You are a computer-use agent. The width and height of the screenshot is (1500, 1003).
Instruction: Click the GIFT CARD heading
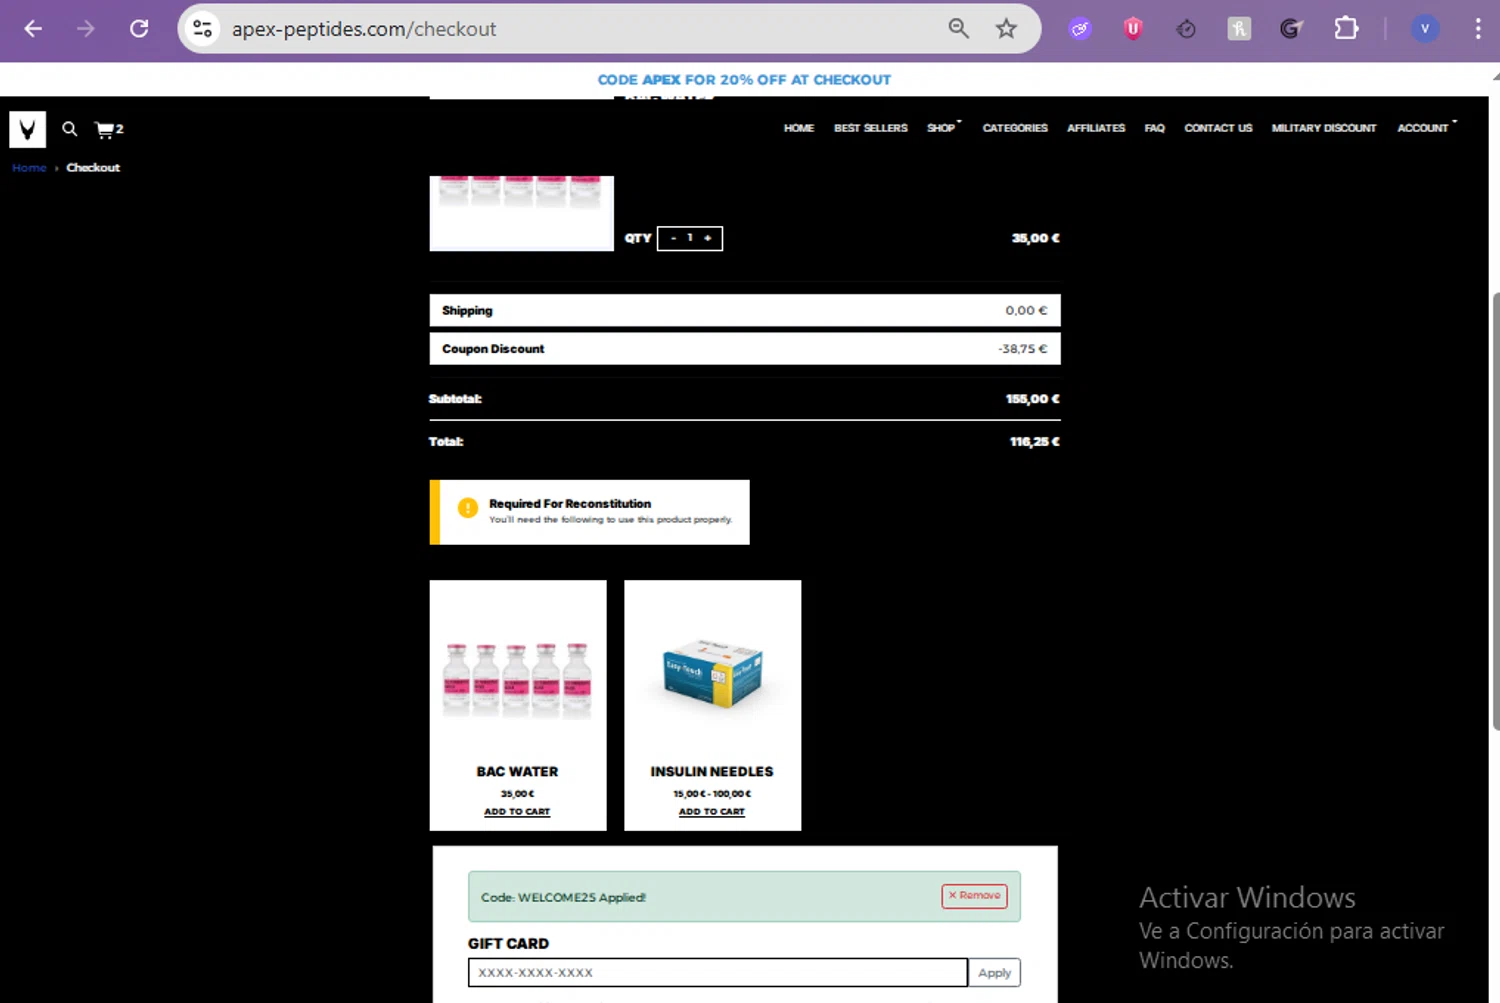coord(508,944)
